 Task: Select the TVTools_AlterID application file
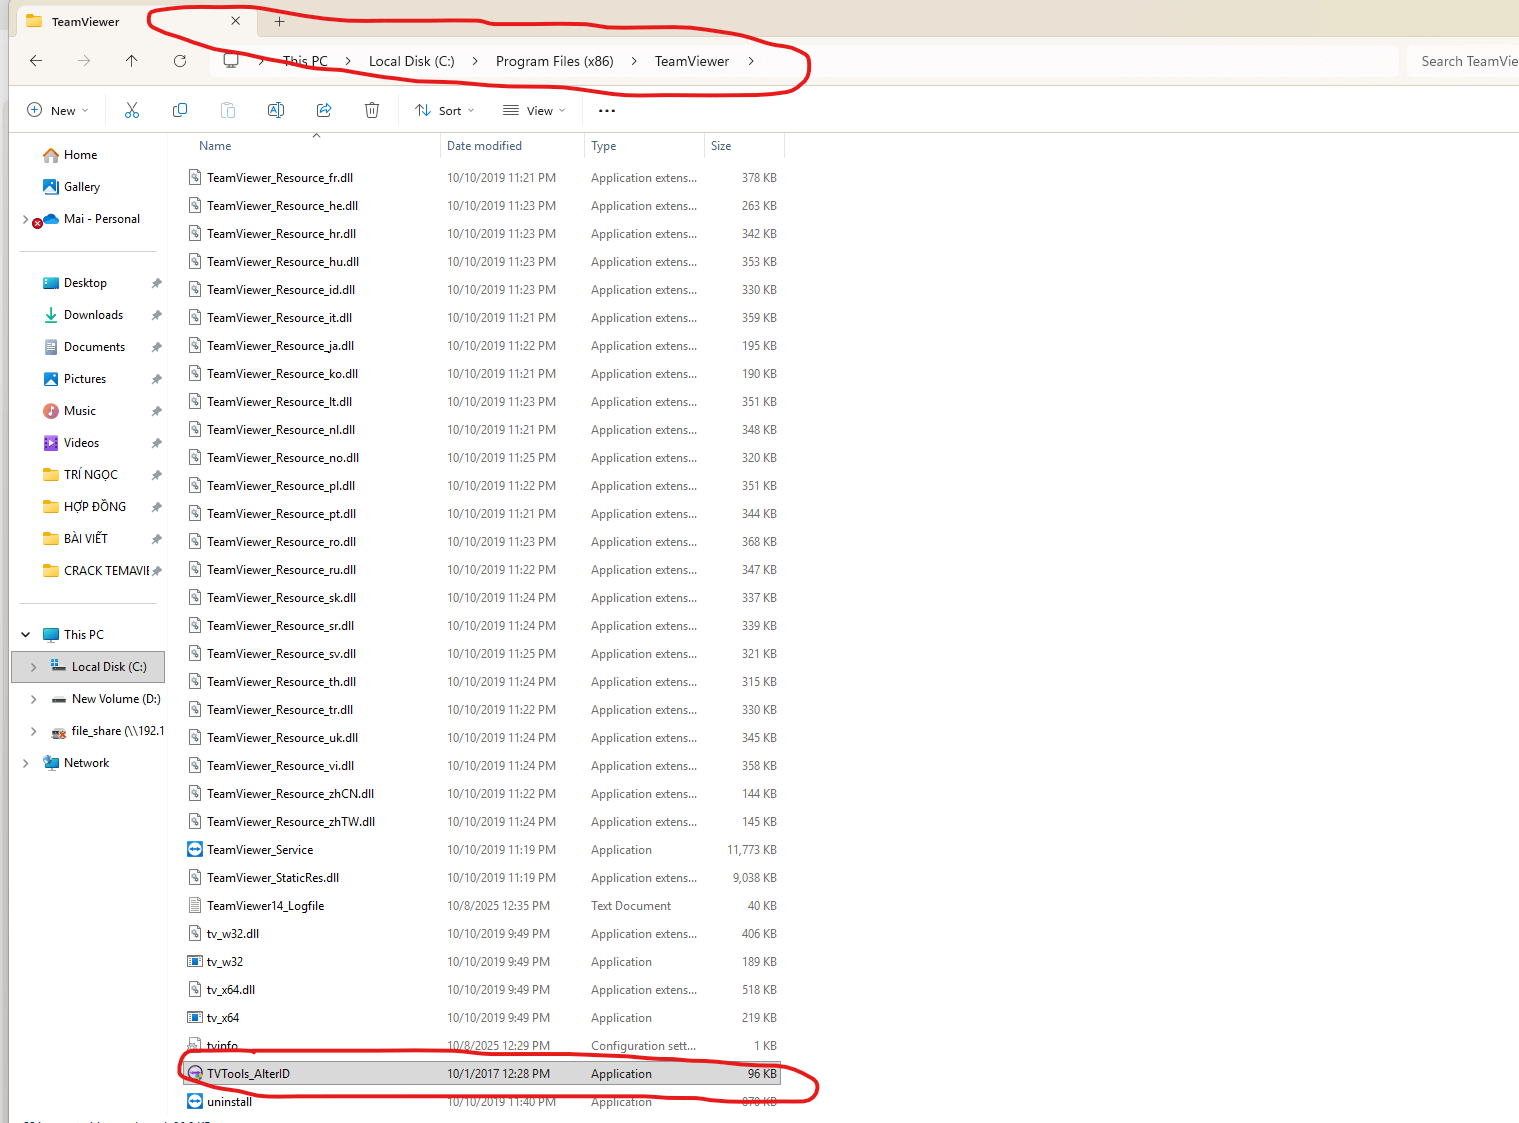click(249, 1074)
